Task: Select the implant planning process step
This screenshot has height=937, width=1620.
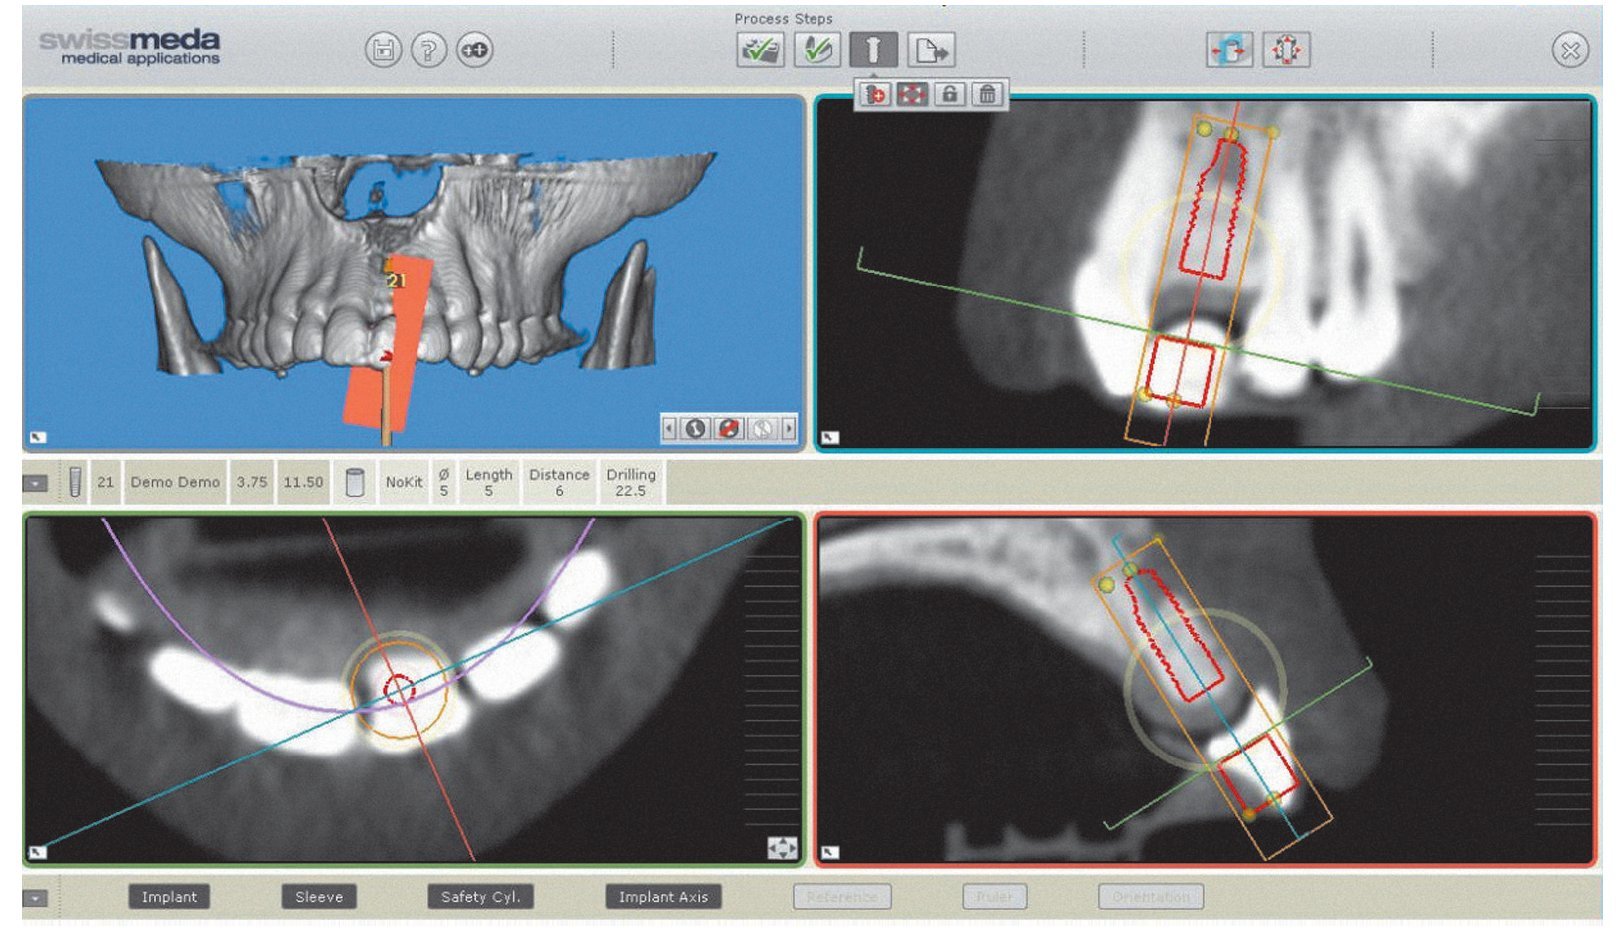Action: [x=873, y=50]
